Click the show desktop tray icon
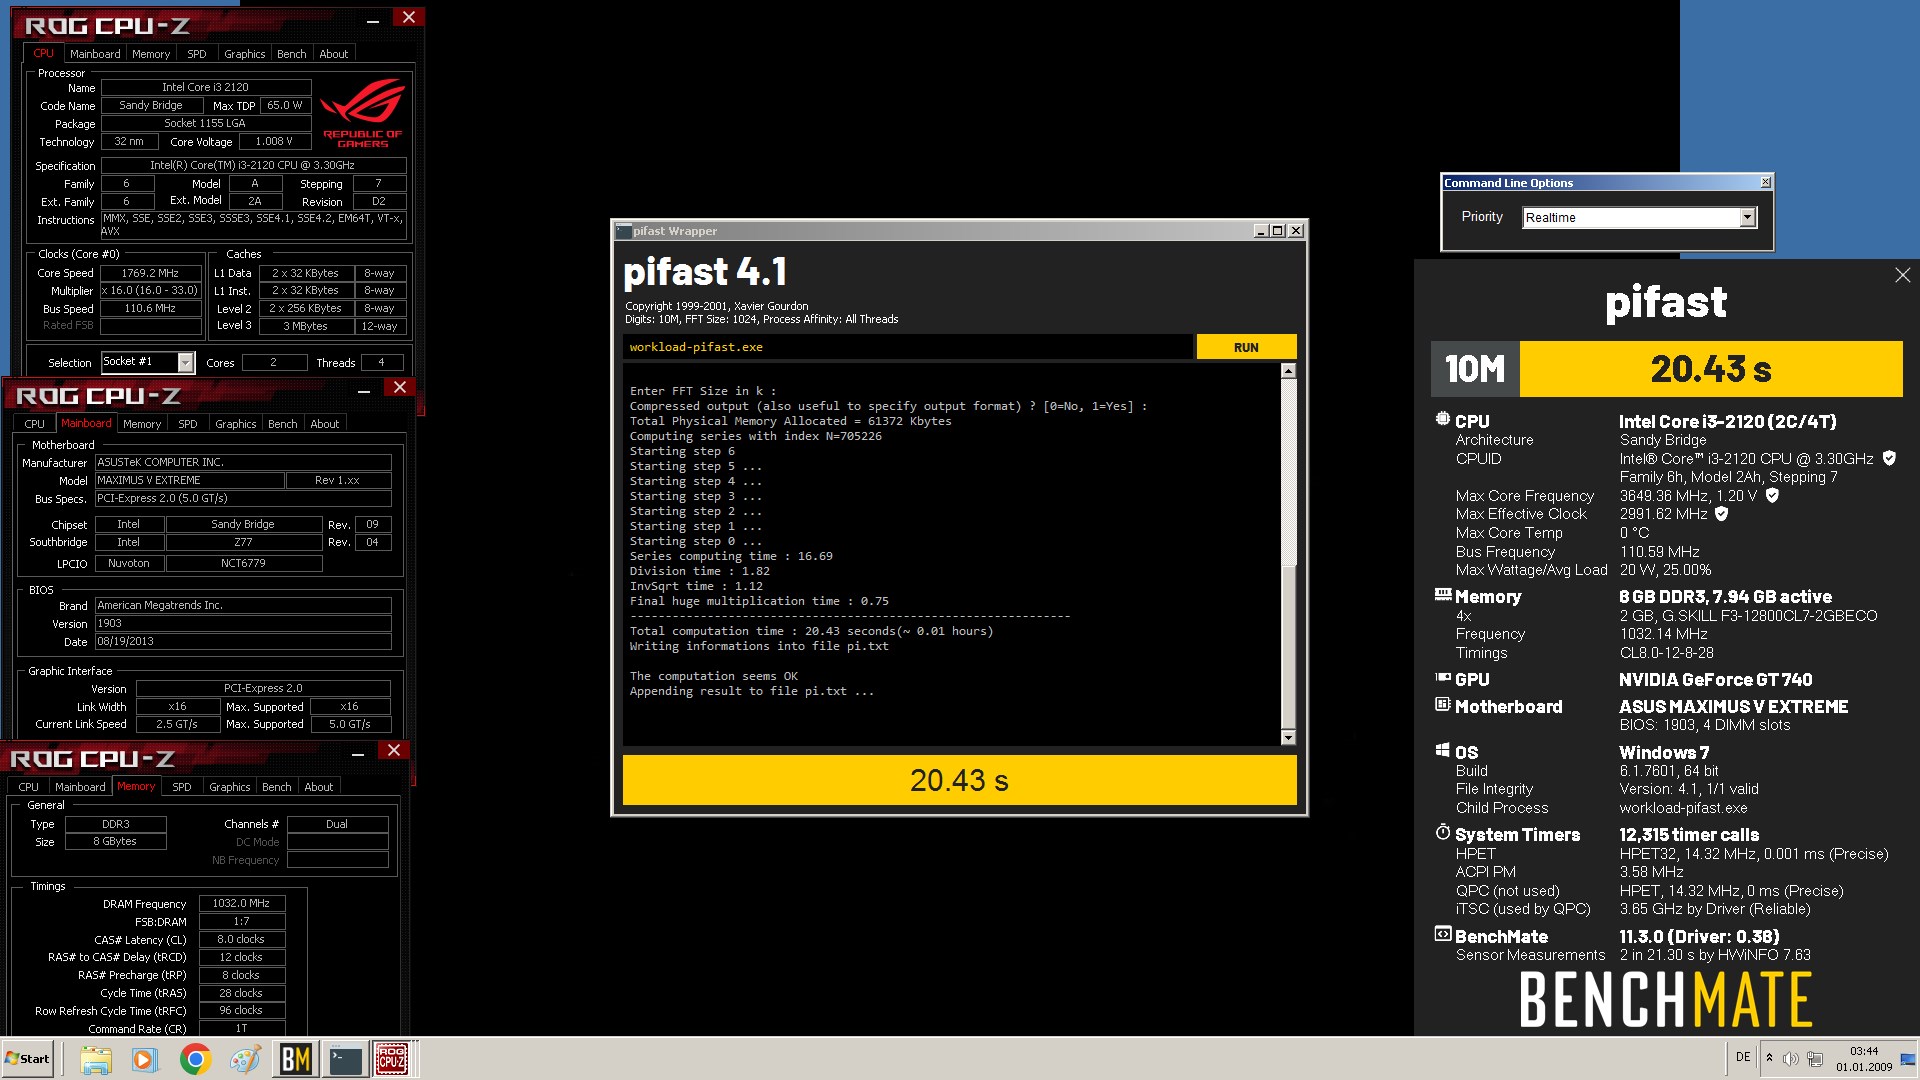Screen dimensions: 1920x1080 (x=1909, y=1058)
